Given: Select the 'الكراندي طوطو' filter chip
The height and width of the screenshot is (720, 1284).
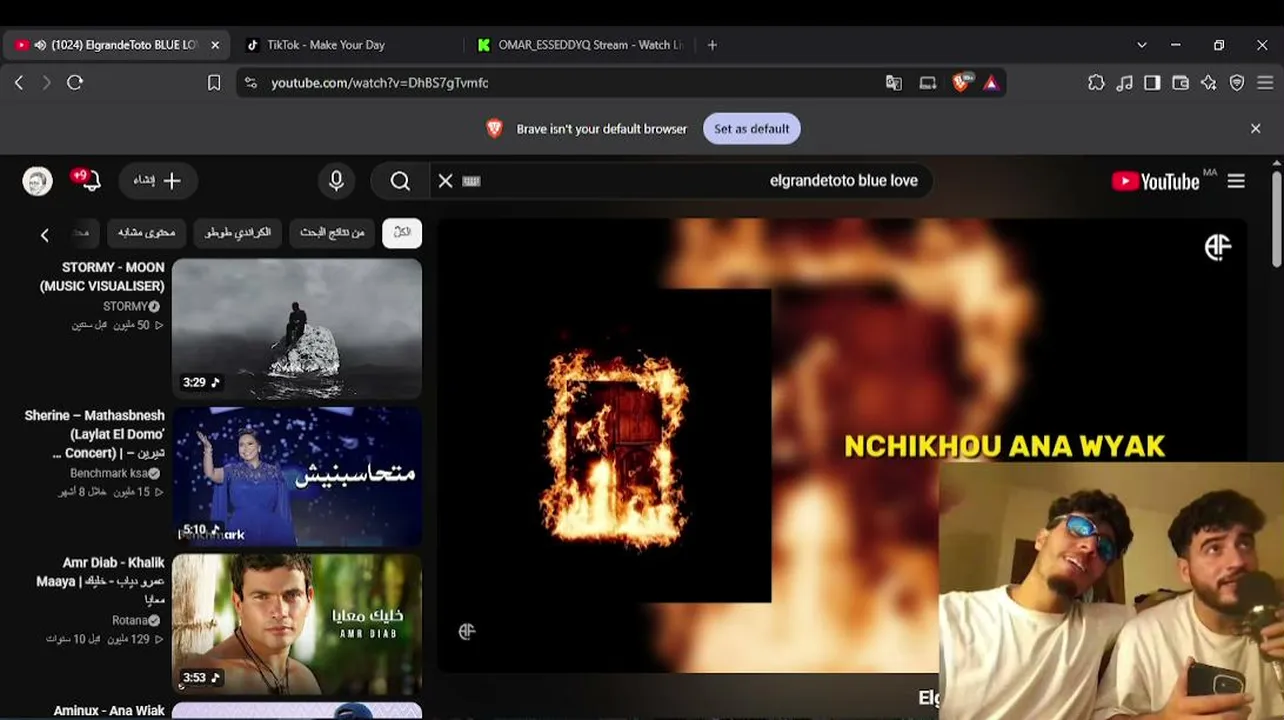Looking at the screenshot, I should pyautogui.click(x=238, y=233).
